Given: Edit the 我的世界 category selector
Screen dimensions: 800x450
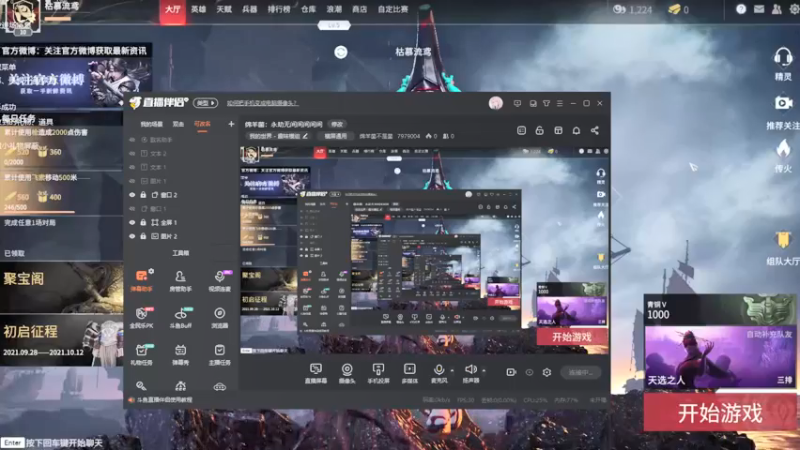Looking at the screenshot, I should (x=278, y=136).
